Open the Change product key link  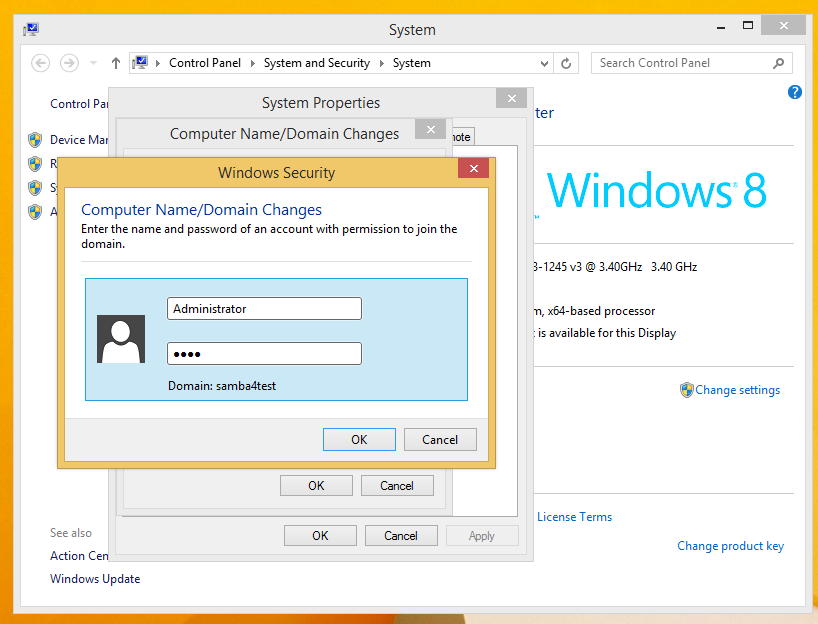tap(730, 546)
